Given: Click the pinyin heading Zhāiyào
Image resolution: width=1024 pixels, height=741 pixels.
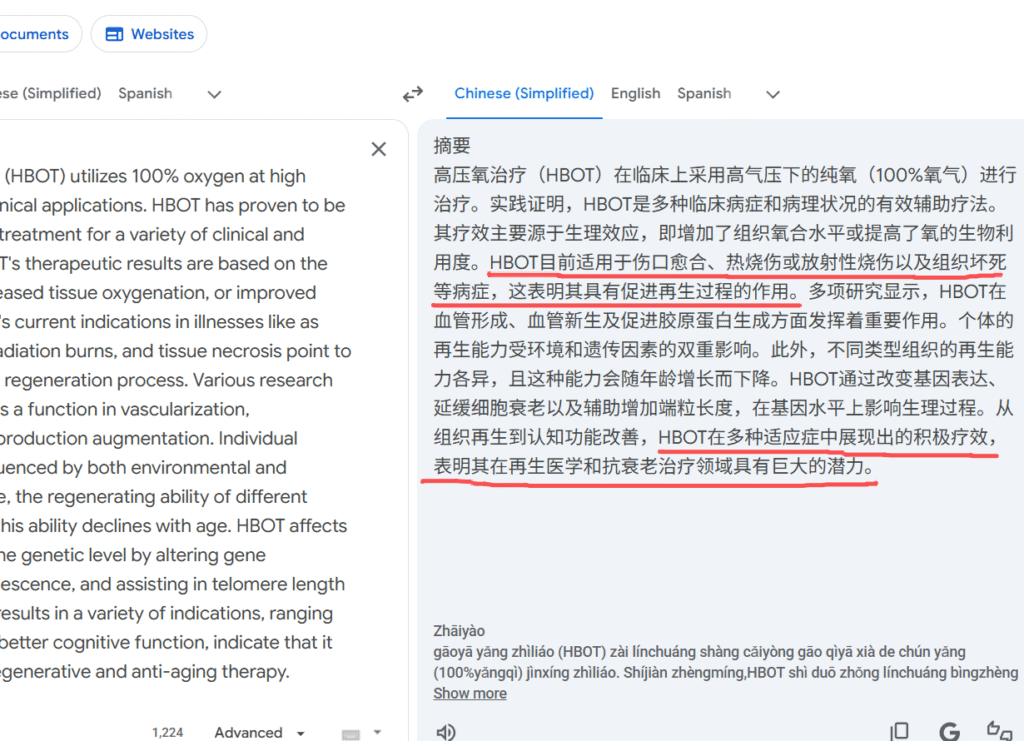Looking at the screenshot, I should [x=459, y=631].
